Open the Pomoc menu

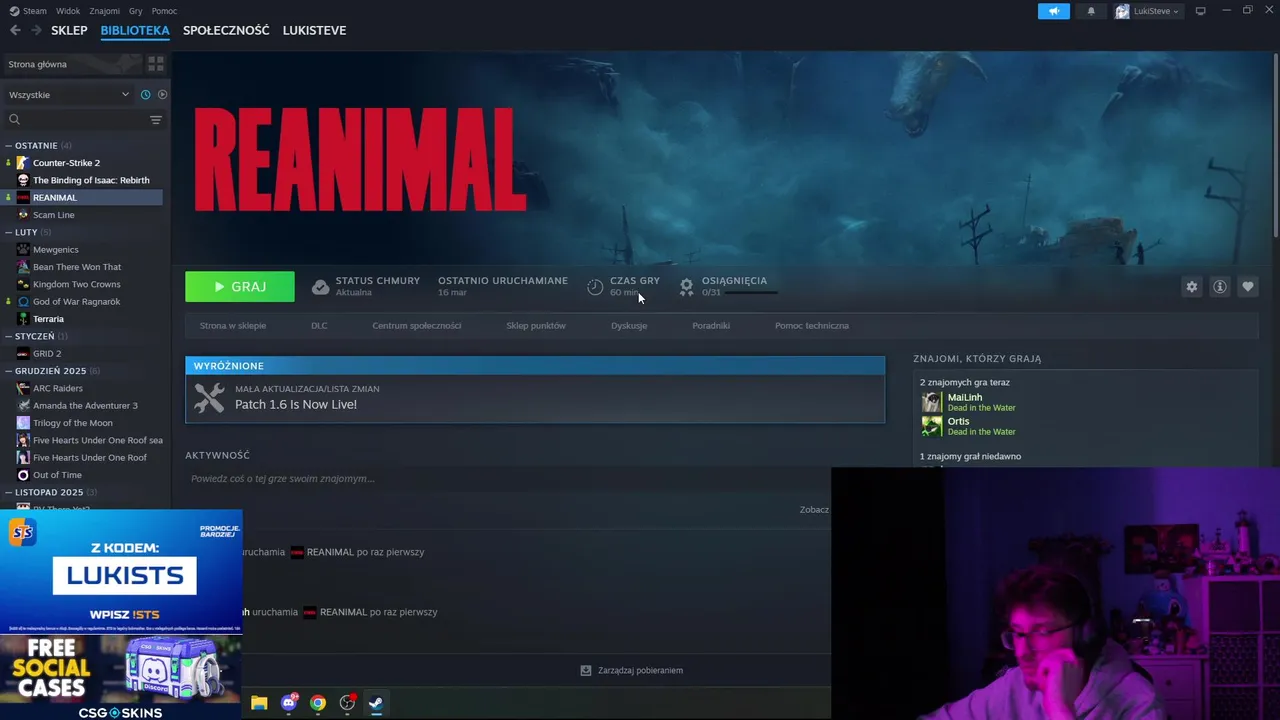[164, 11]
